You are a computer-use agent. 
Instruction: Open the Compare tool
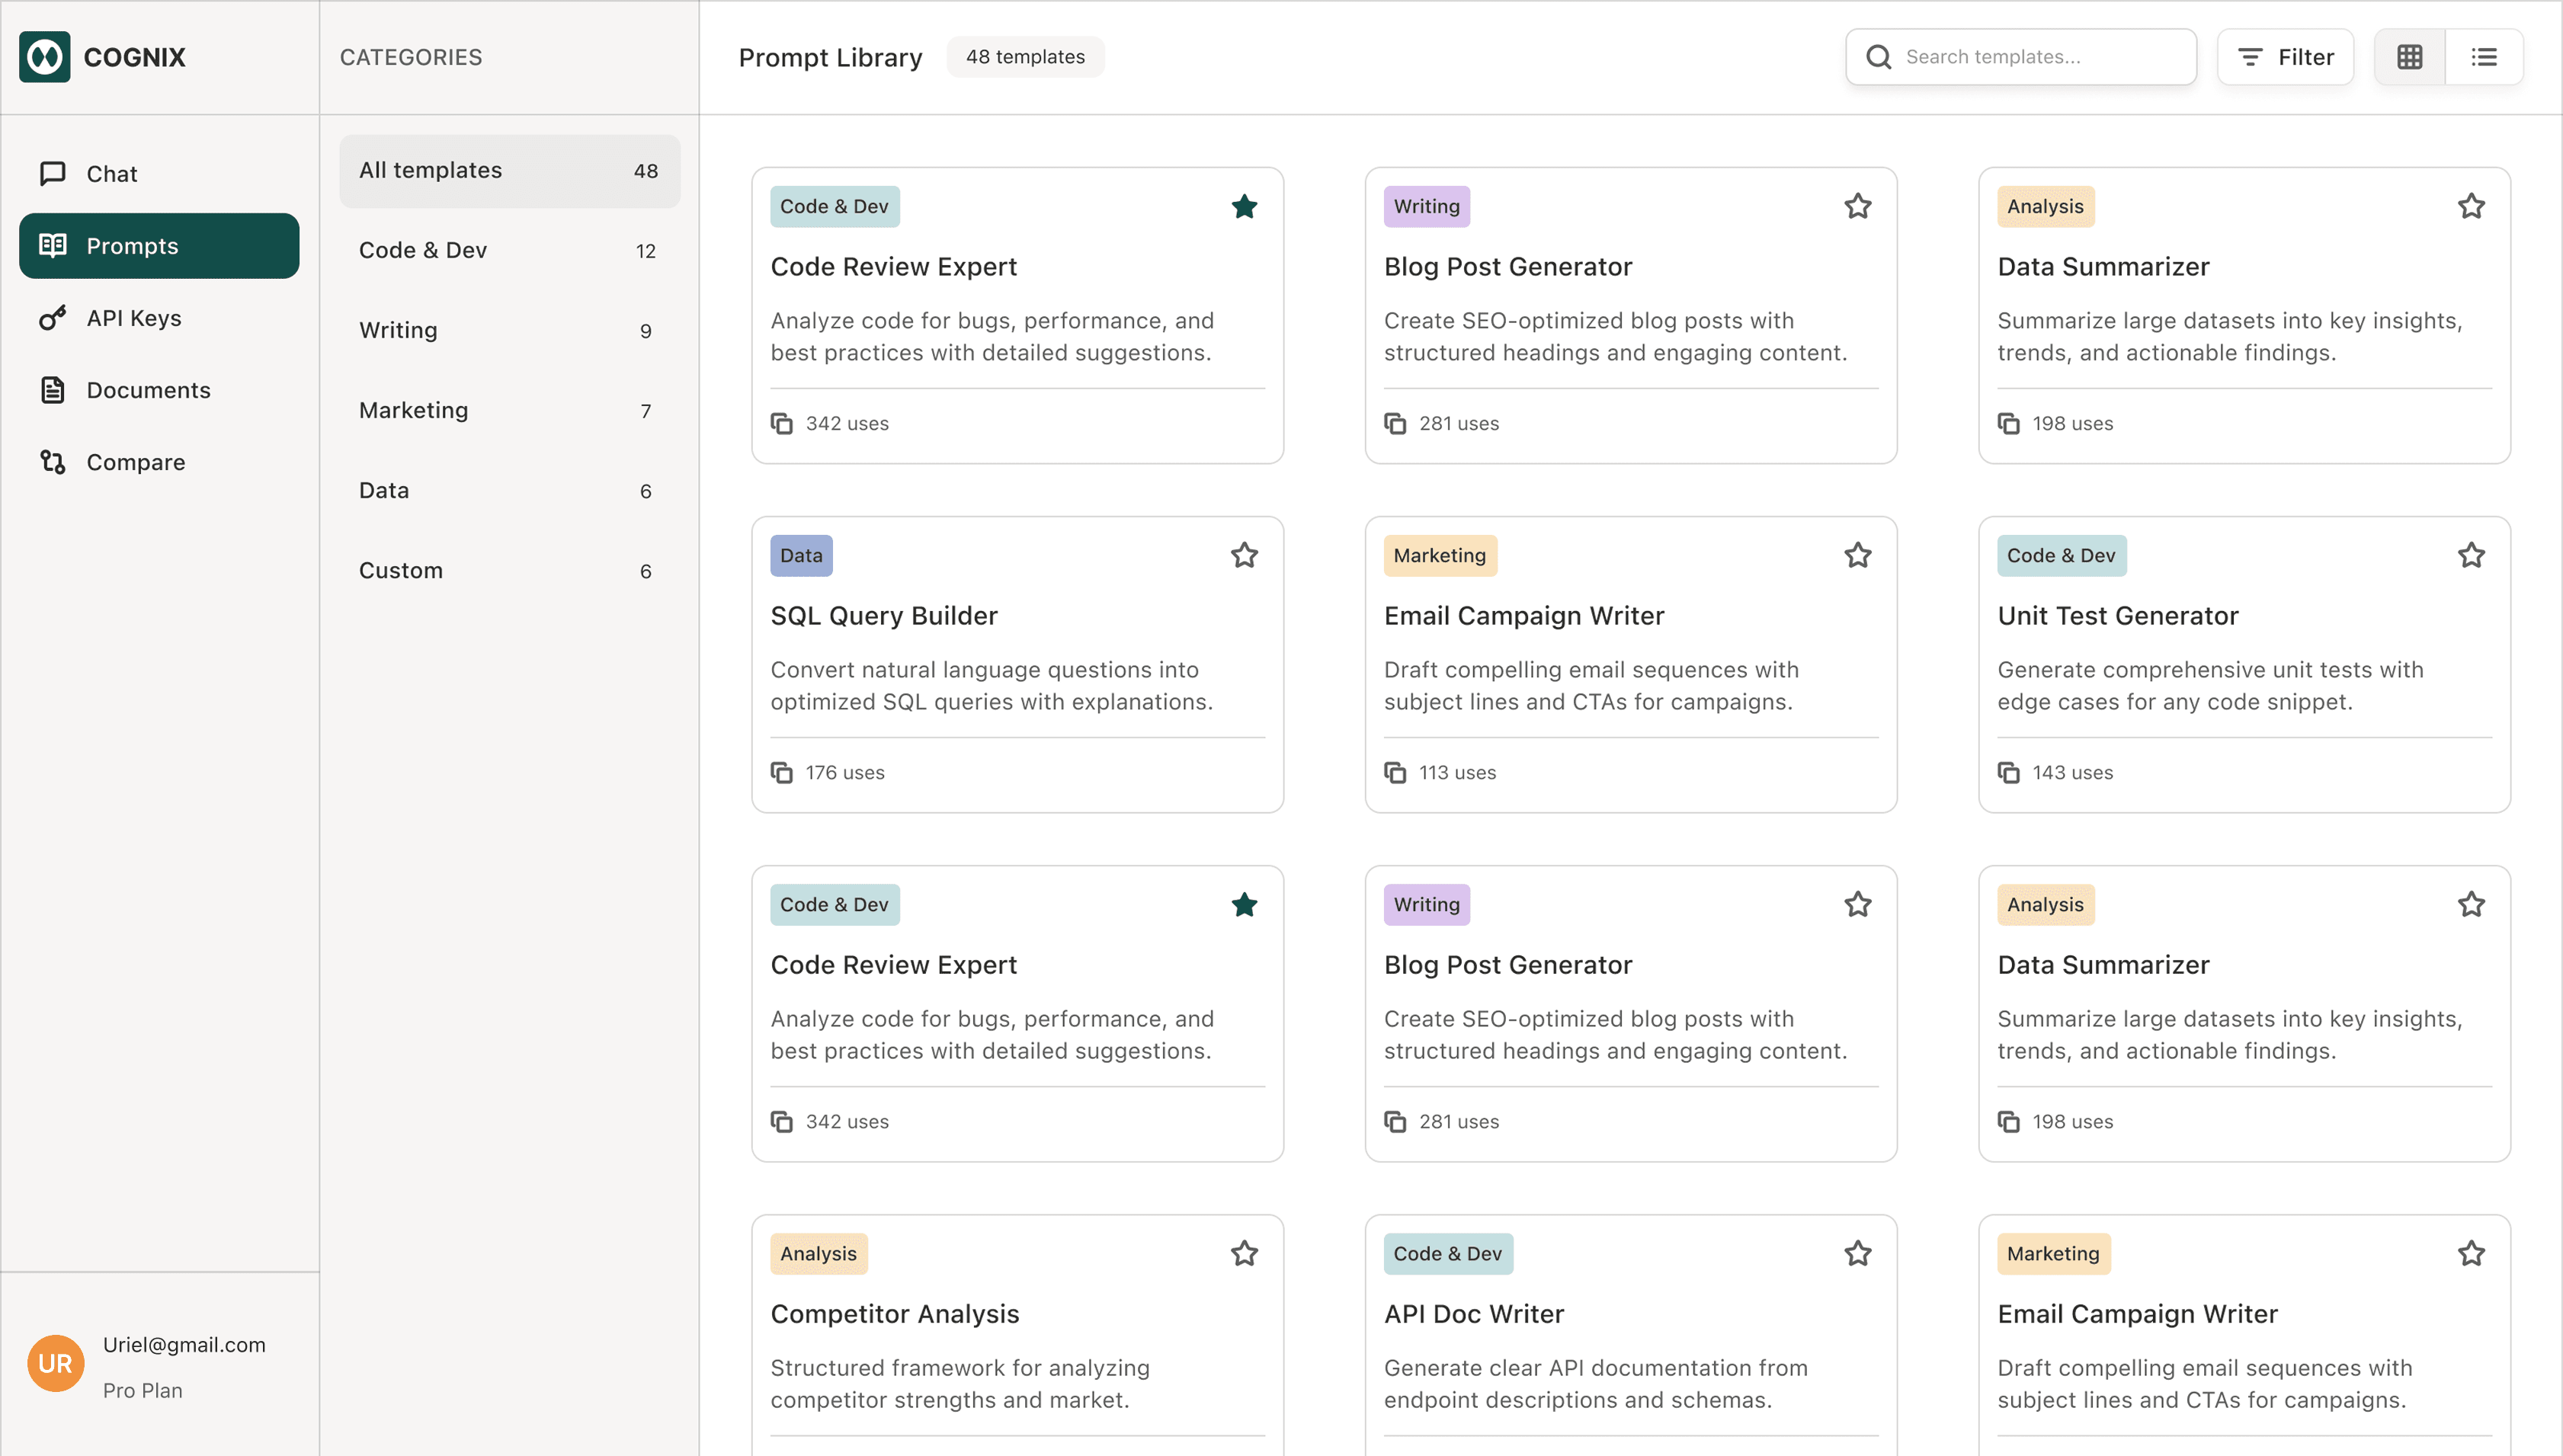[x=135, y=462]
